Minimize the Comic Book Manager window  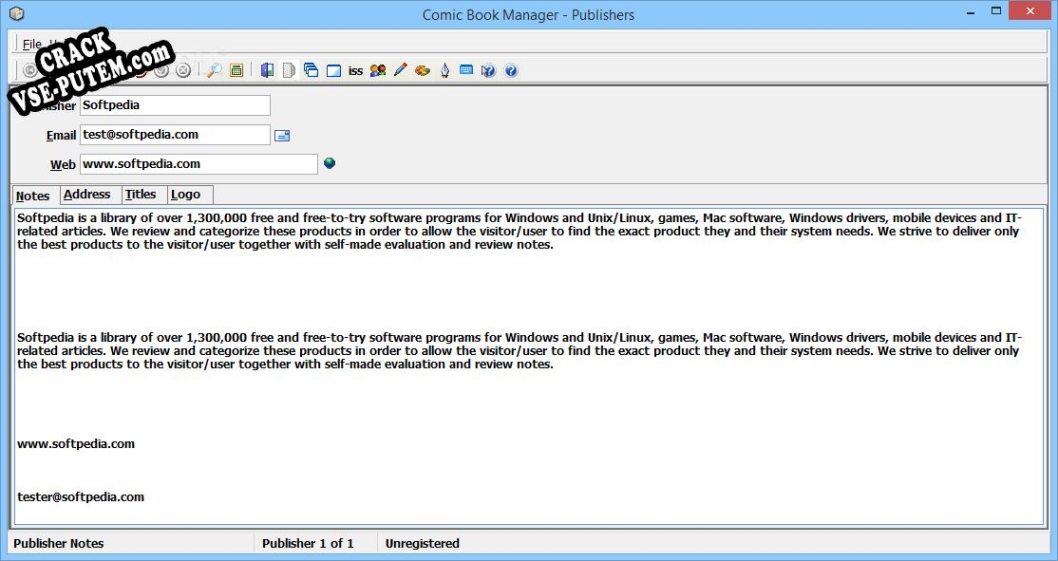point(970,12)
